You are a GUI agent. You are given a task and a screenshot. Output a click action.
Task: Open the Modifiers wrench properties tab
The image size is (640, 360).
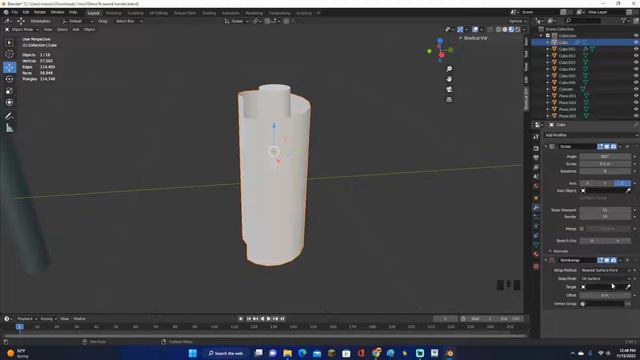(x=536, y=207)
